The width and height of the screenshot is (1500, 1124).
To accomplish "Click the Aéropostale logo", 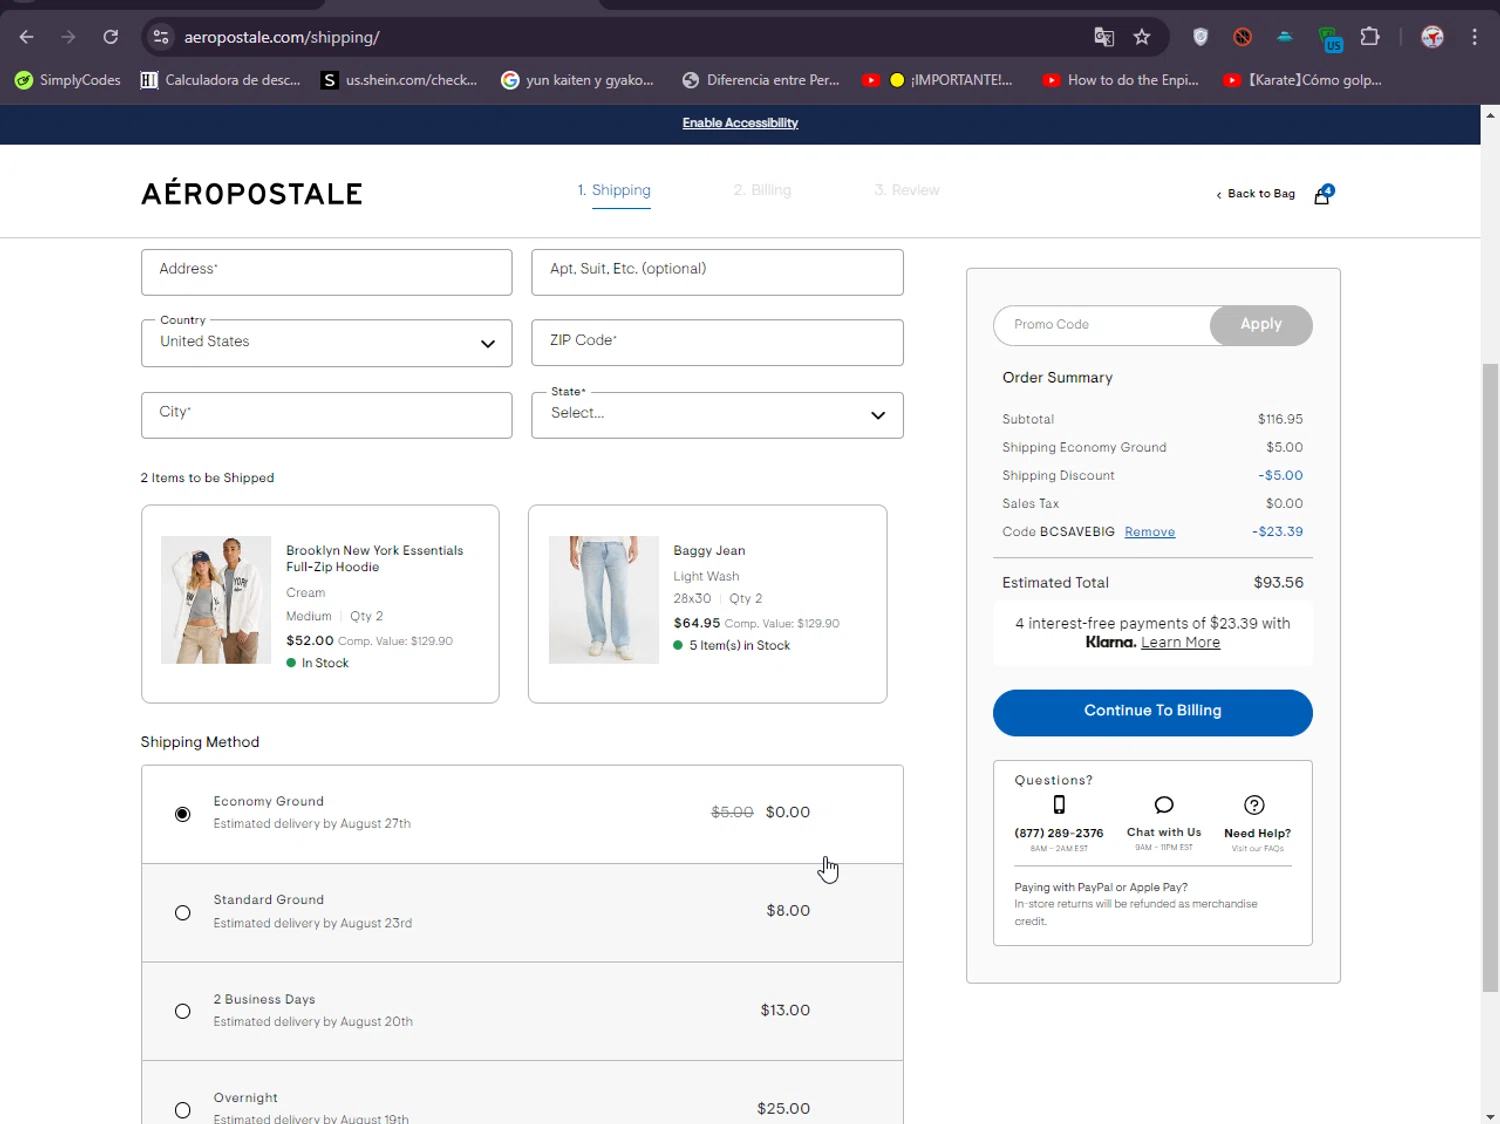I will tap(252, 194).
